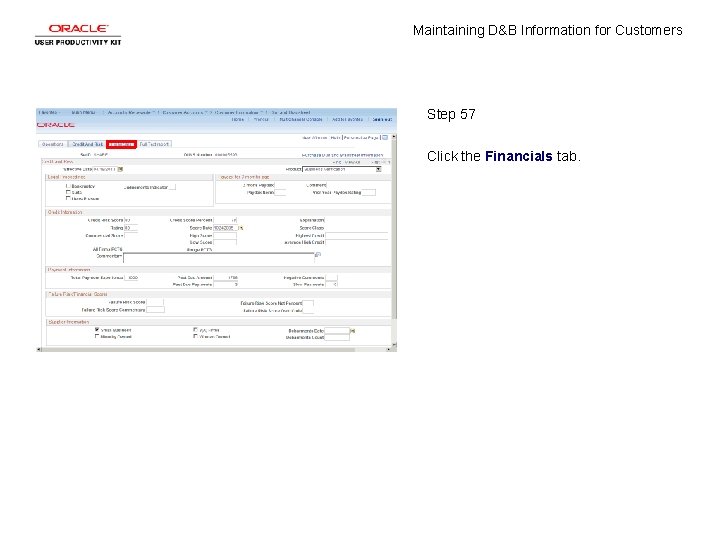This screenshot has height=540, width=720.
Task: Click the Add to Favorites link
Action: (348, 119)
